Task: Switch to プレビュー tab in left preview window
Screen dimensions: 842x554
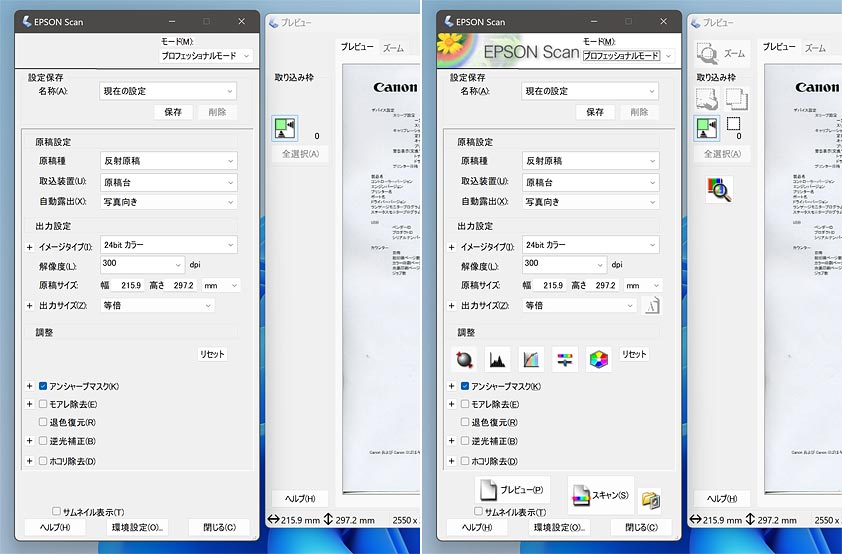Action: 357,47
